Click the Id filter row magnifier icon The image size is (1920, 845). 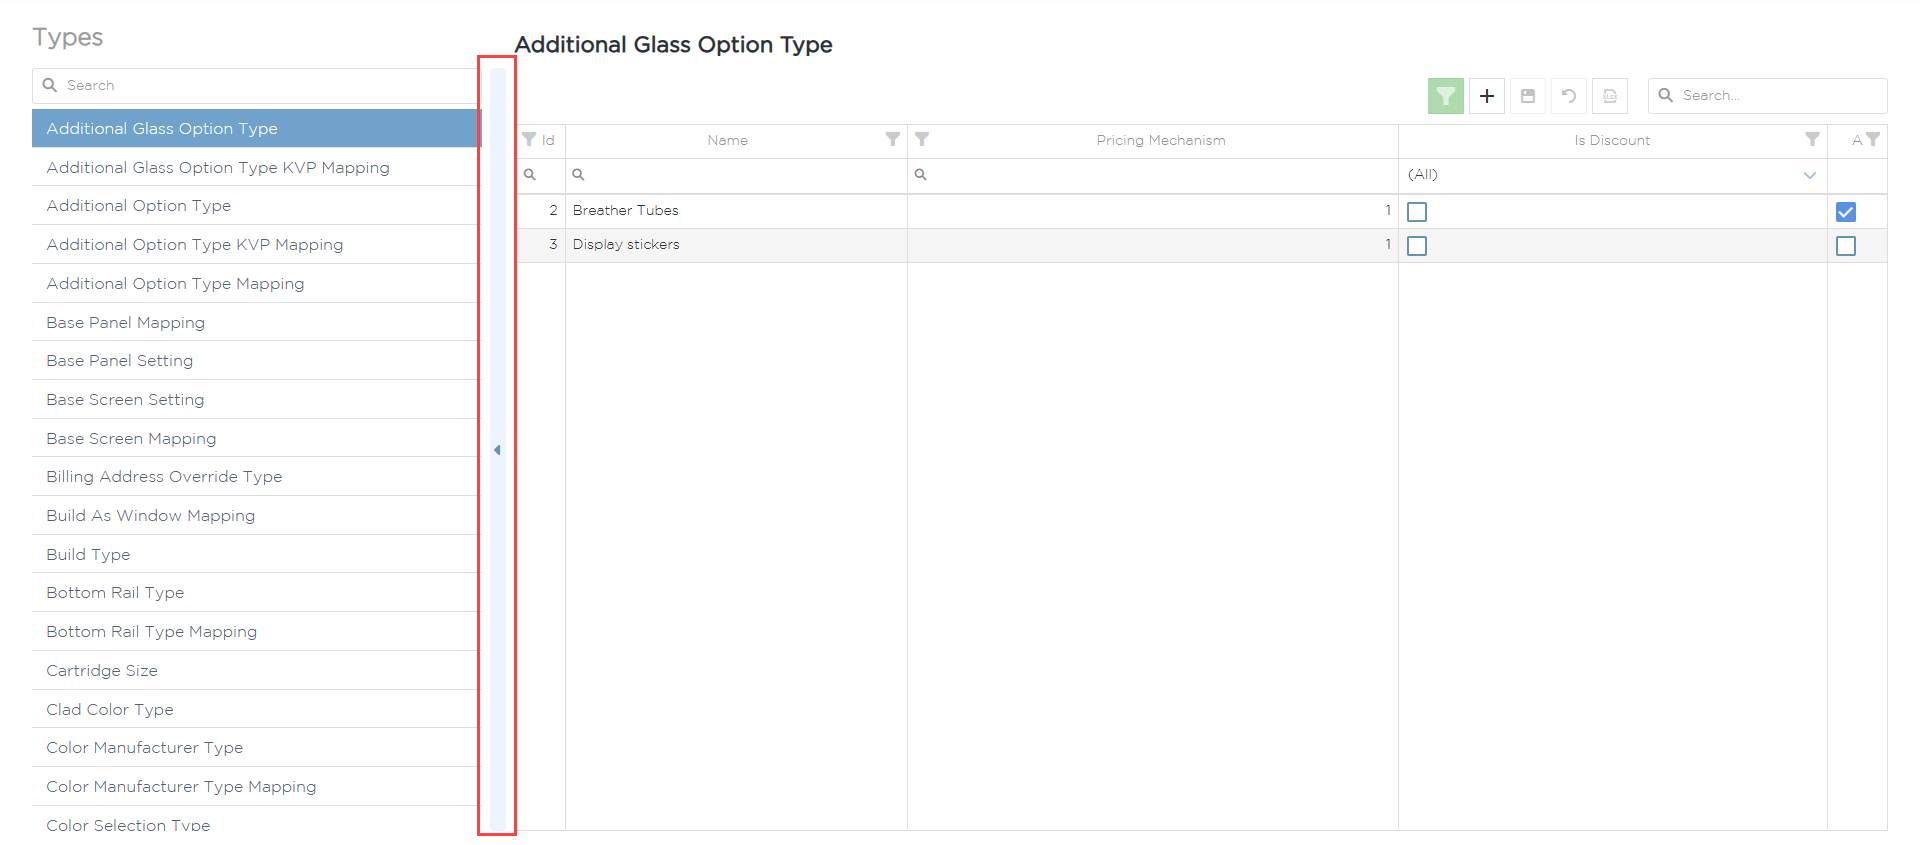[x=530, y=175]
